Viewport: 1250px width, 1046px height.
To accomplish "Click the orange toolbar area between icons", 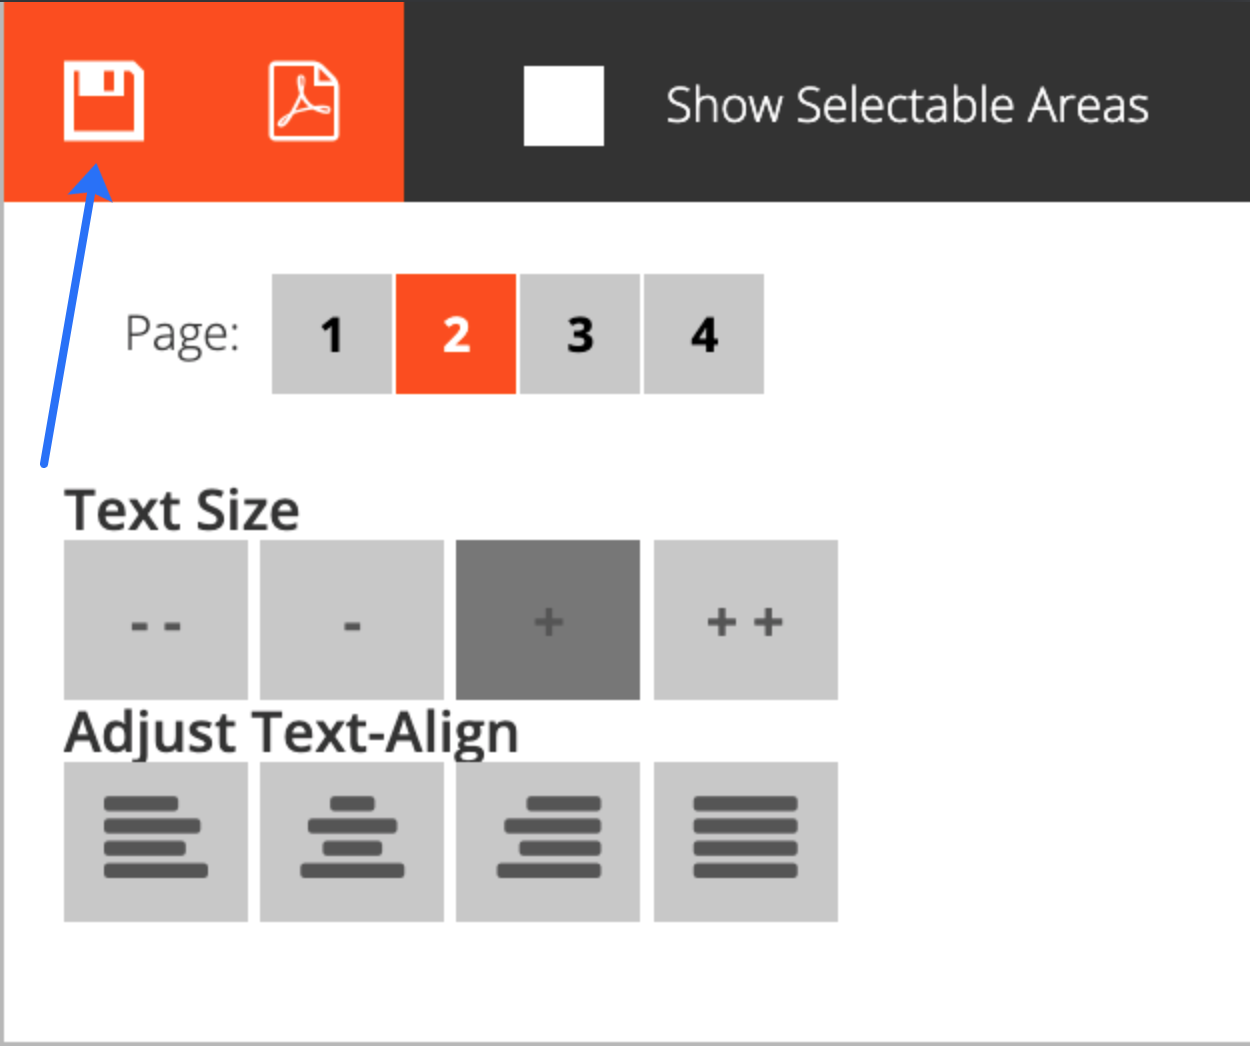I will point(206,101).
